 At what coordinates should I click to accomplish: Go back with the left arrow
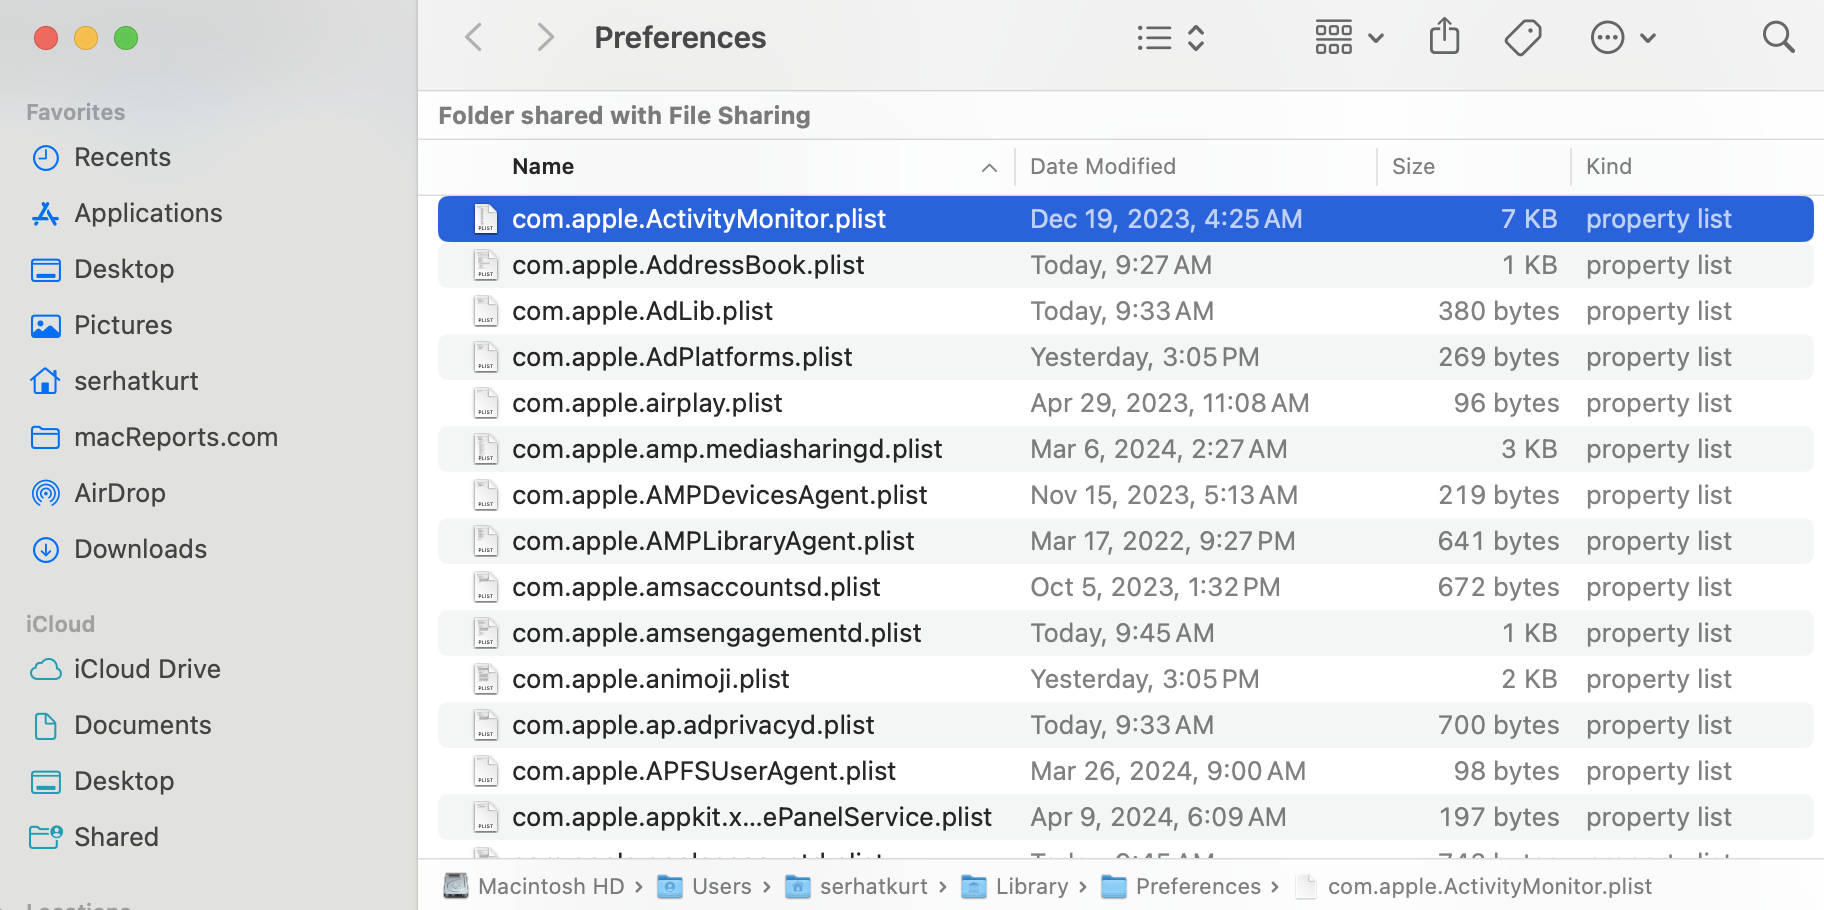[474, 38]
